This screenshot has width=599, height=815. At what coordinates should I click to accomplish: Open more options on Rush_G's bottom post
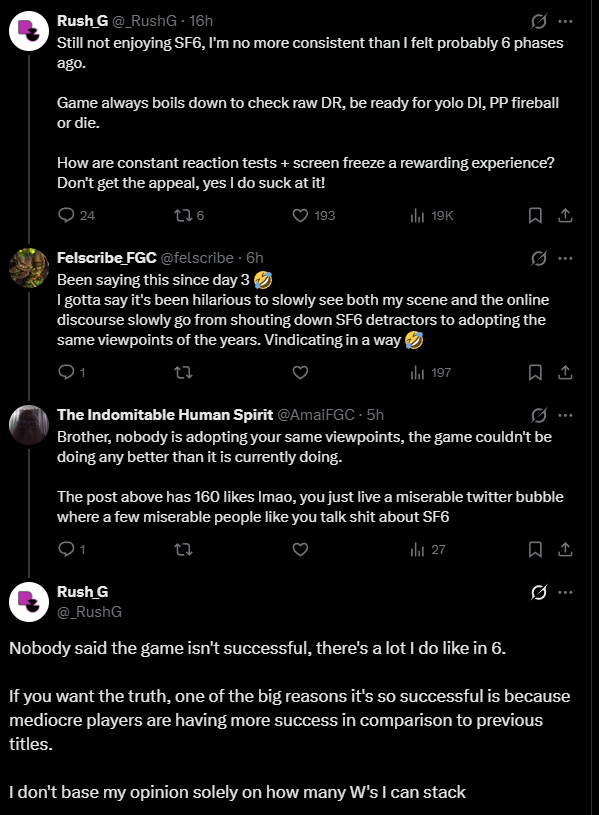click(x=565, y=592)
